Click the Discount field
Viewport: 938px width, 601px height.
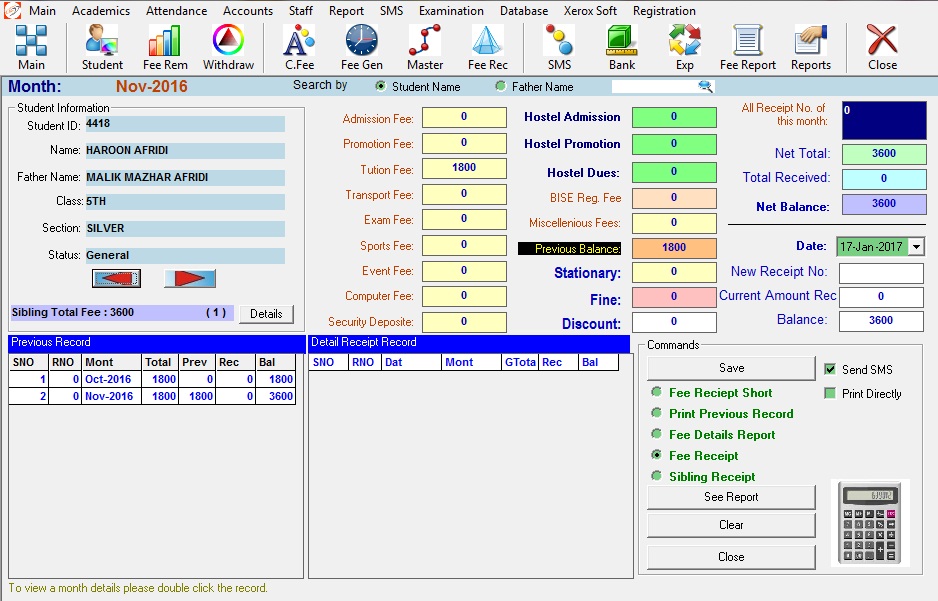click(x=674, y=322)
